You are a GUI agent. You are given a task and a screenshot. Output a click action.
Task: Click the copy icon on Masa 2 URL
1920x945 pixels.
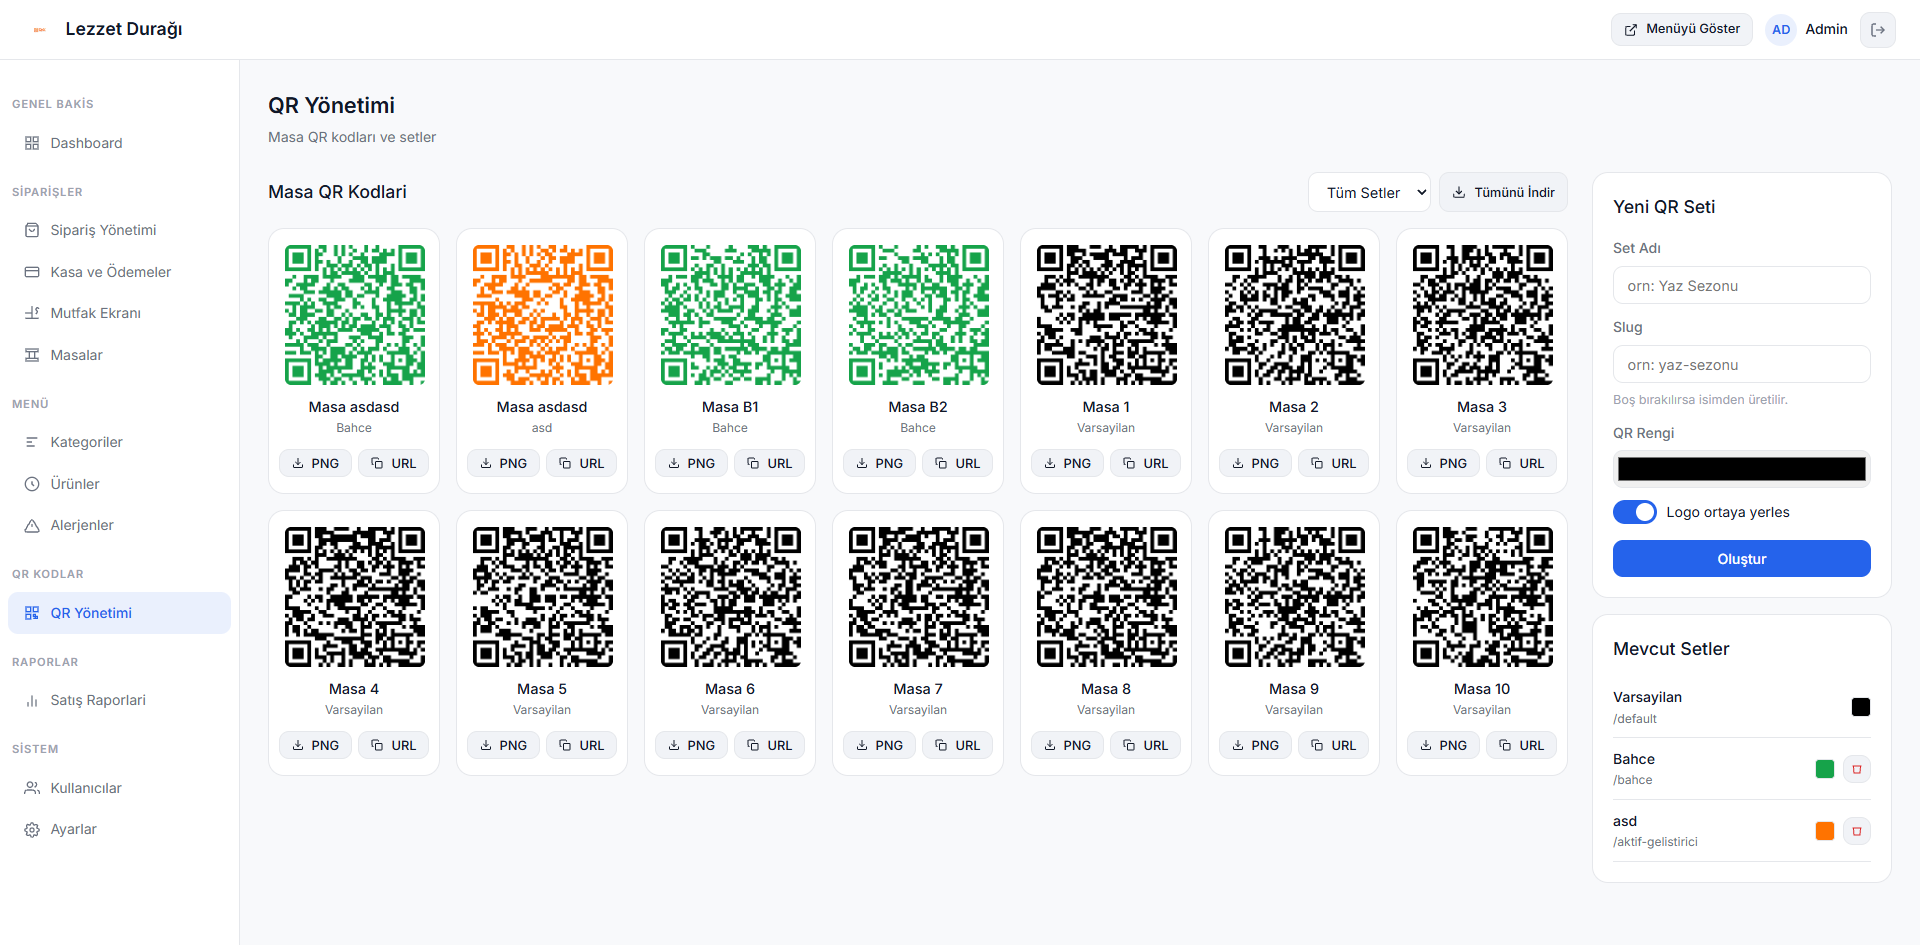tap(1317, 463)
